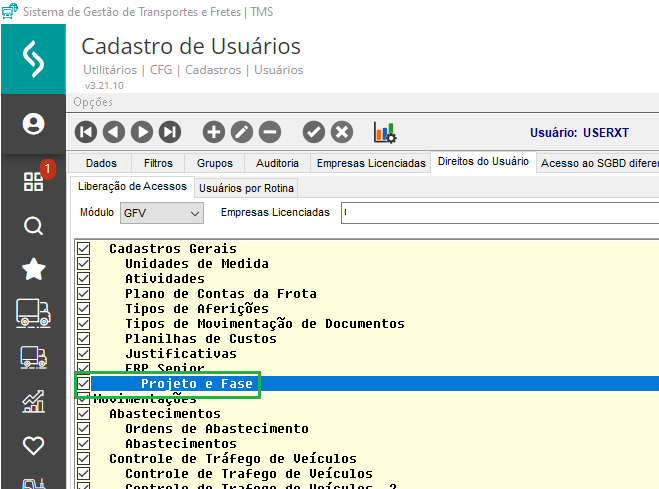Confirm changes with the checkmark icon
This screenshot has height=489, width=659.
314,132
